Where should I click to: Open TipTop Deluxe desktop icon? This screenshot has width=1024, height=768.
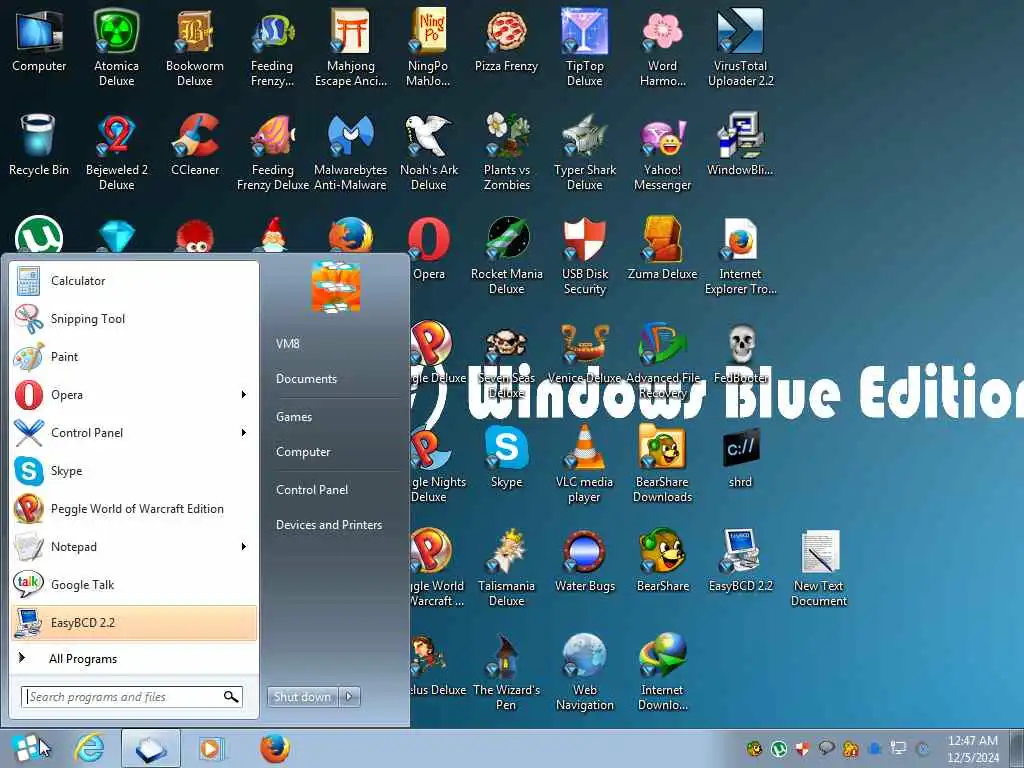click(584, 47)
